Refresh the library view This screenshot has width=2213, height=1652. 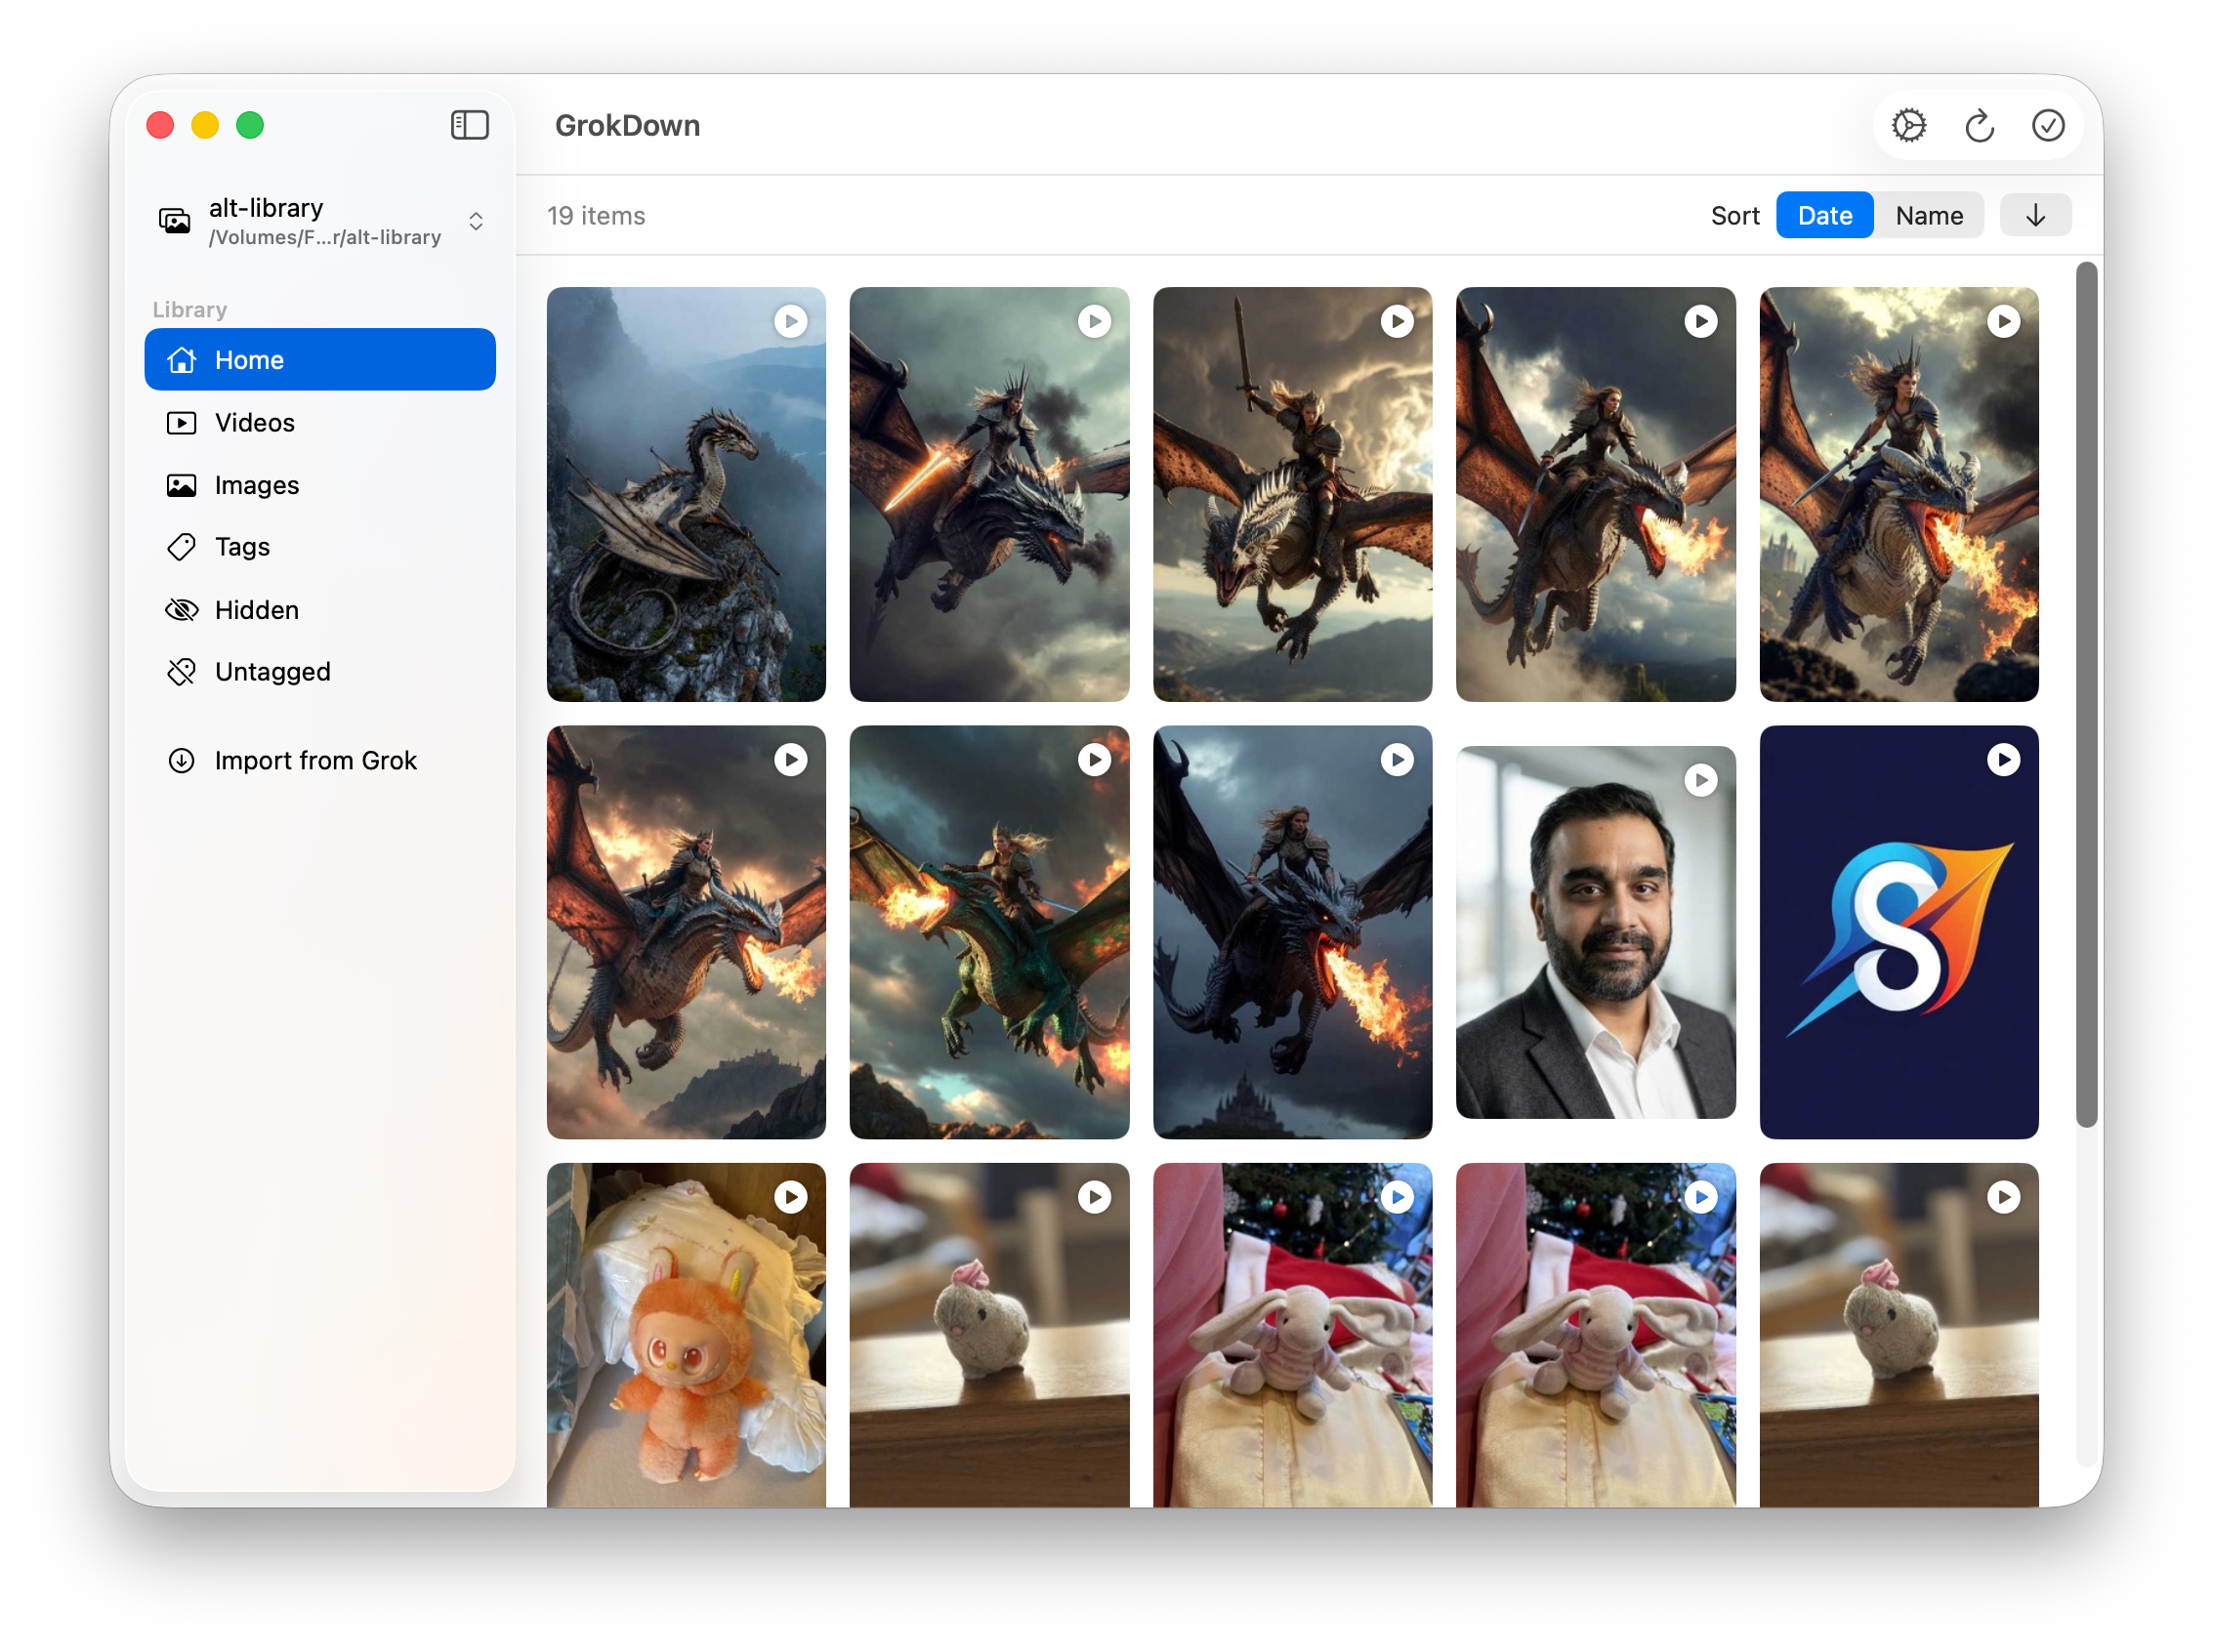click(1979, 125)
